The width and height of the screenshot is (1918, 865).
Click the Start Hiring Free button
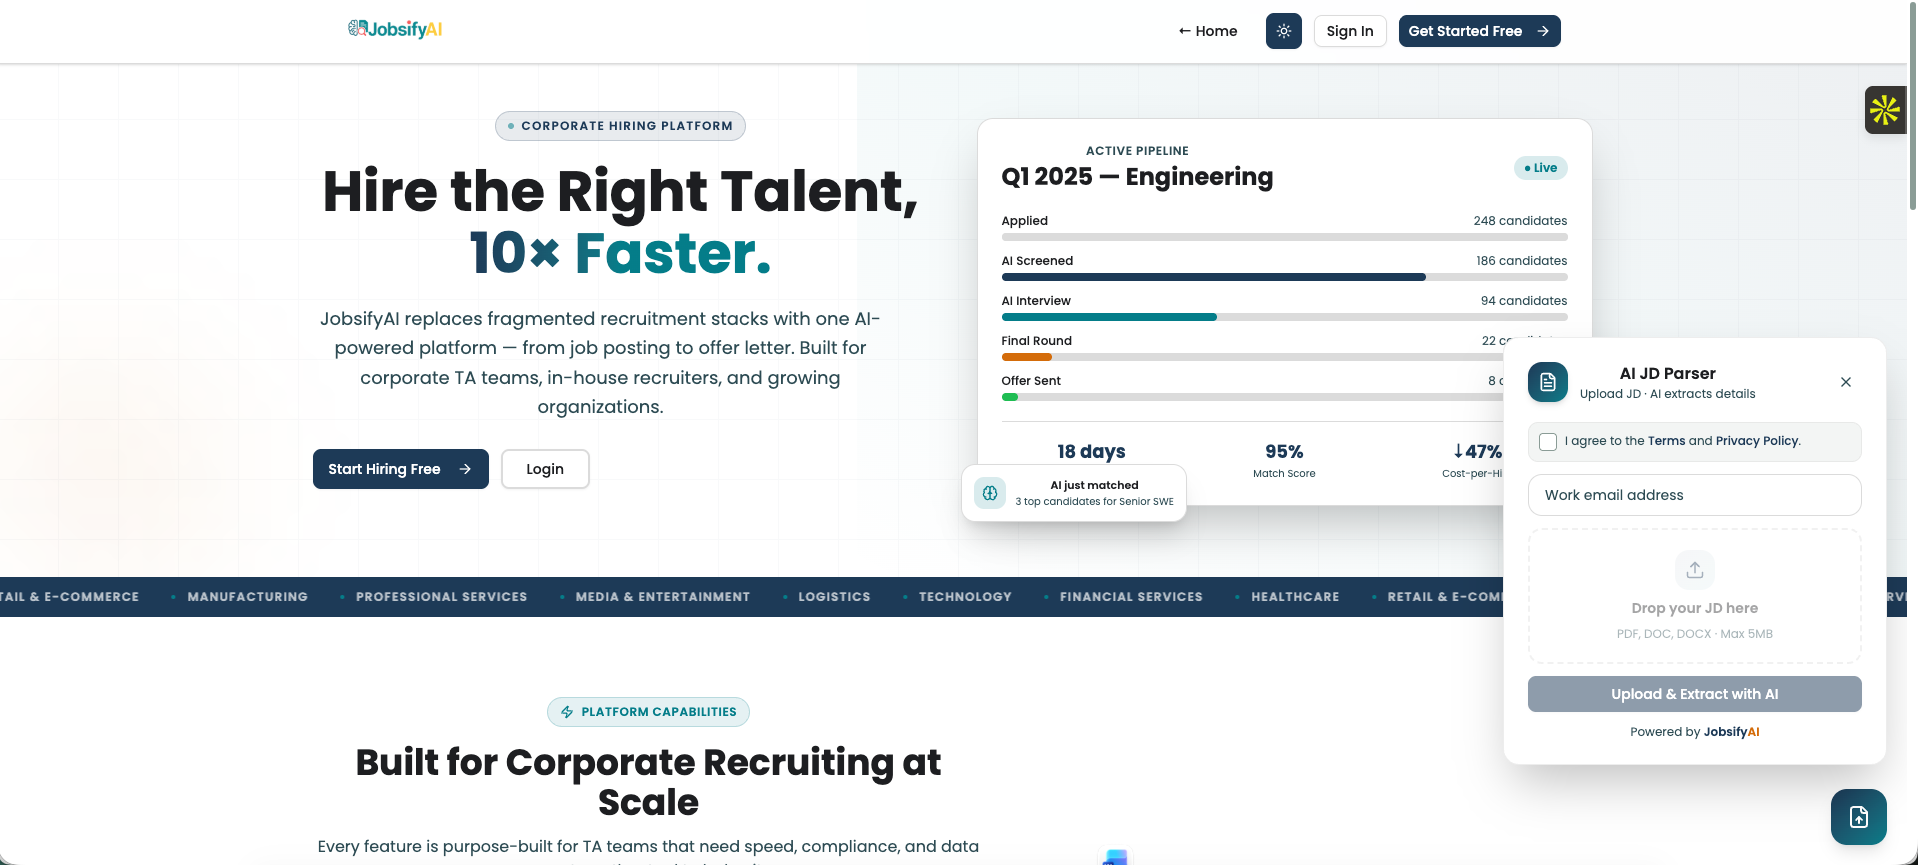click(400, 469)
